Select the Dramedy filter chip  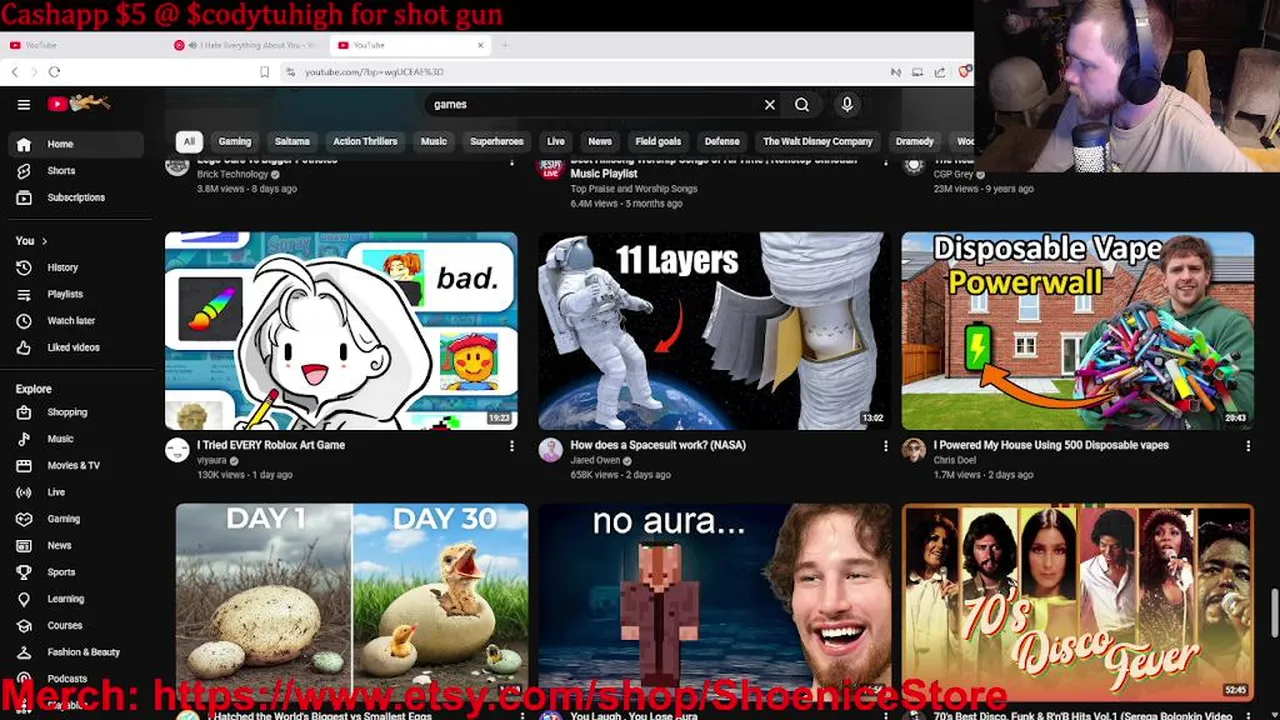(x=915, y=142)
